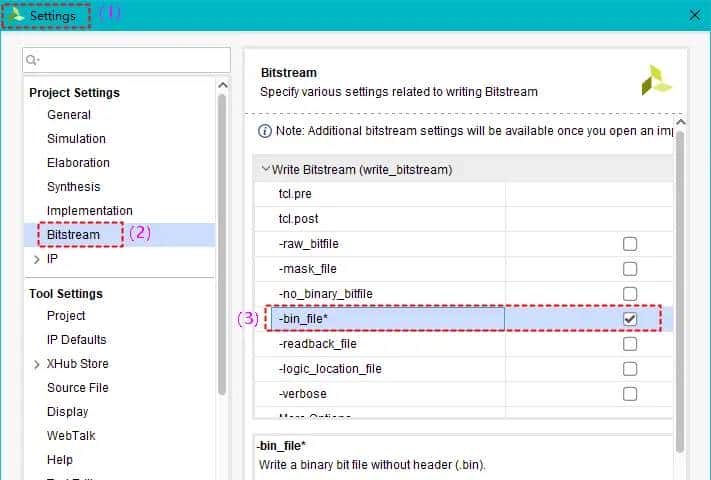
Task: Enable the -readback_file checkbox
Action: (x=630, y=344)
